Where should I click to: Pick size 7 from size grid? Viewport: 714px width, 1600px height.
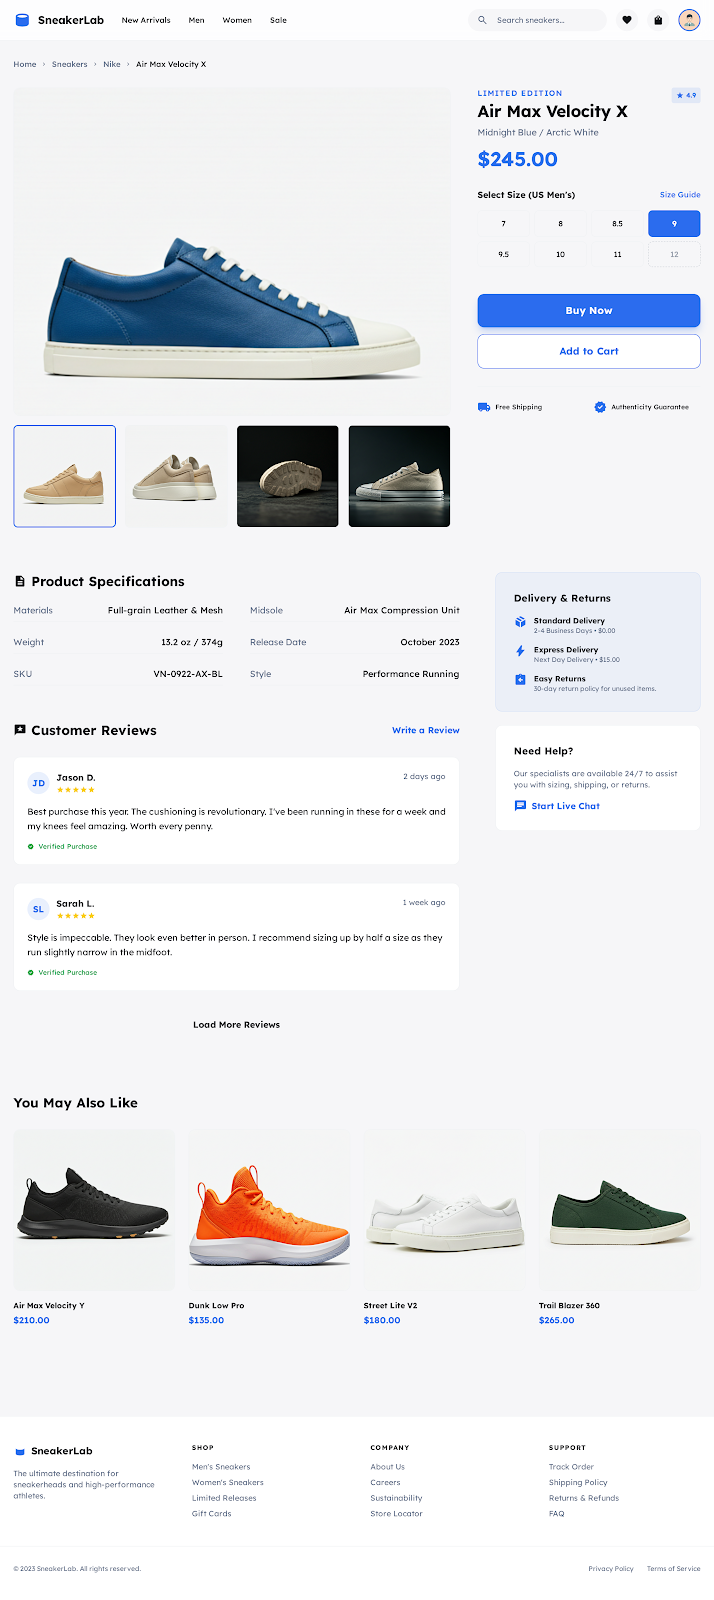503,224
